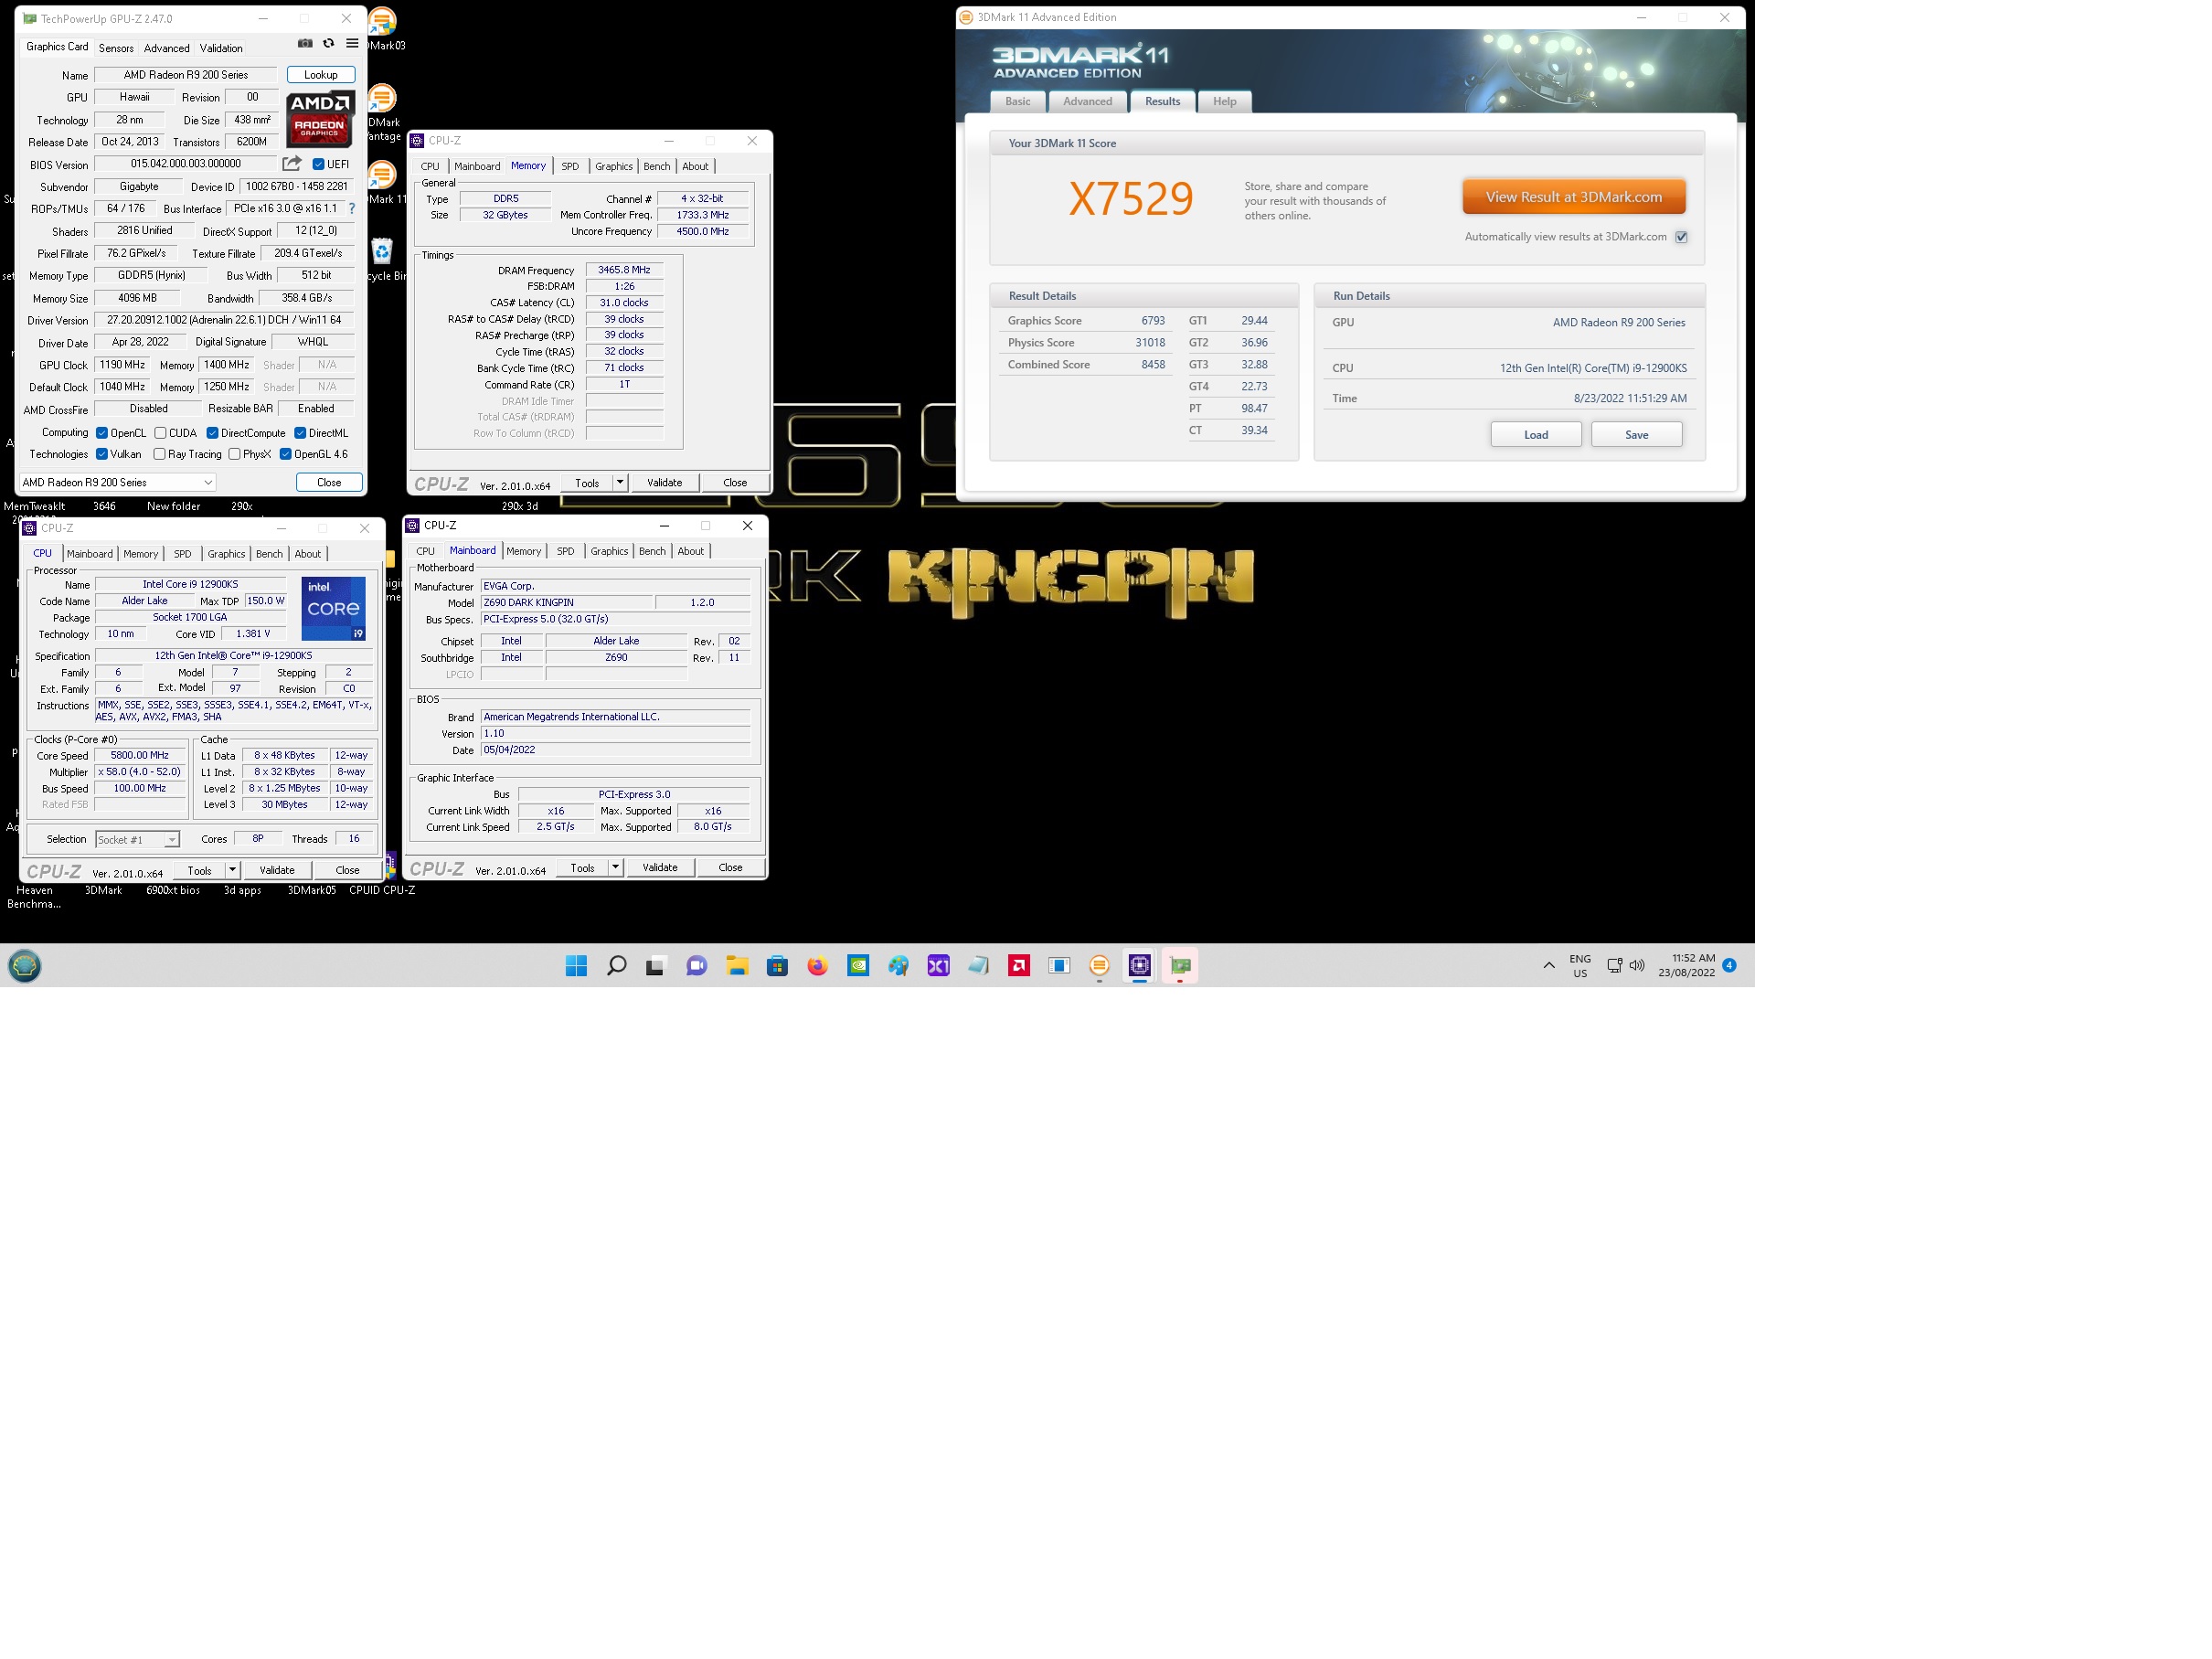Toggle Ray Tracing checkbox
Viewport: 2212px width, 1659px height.
click(x=159, y=454)
